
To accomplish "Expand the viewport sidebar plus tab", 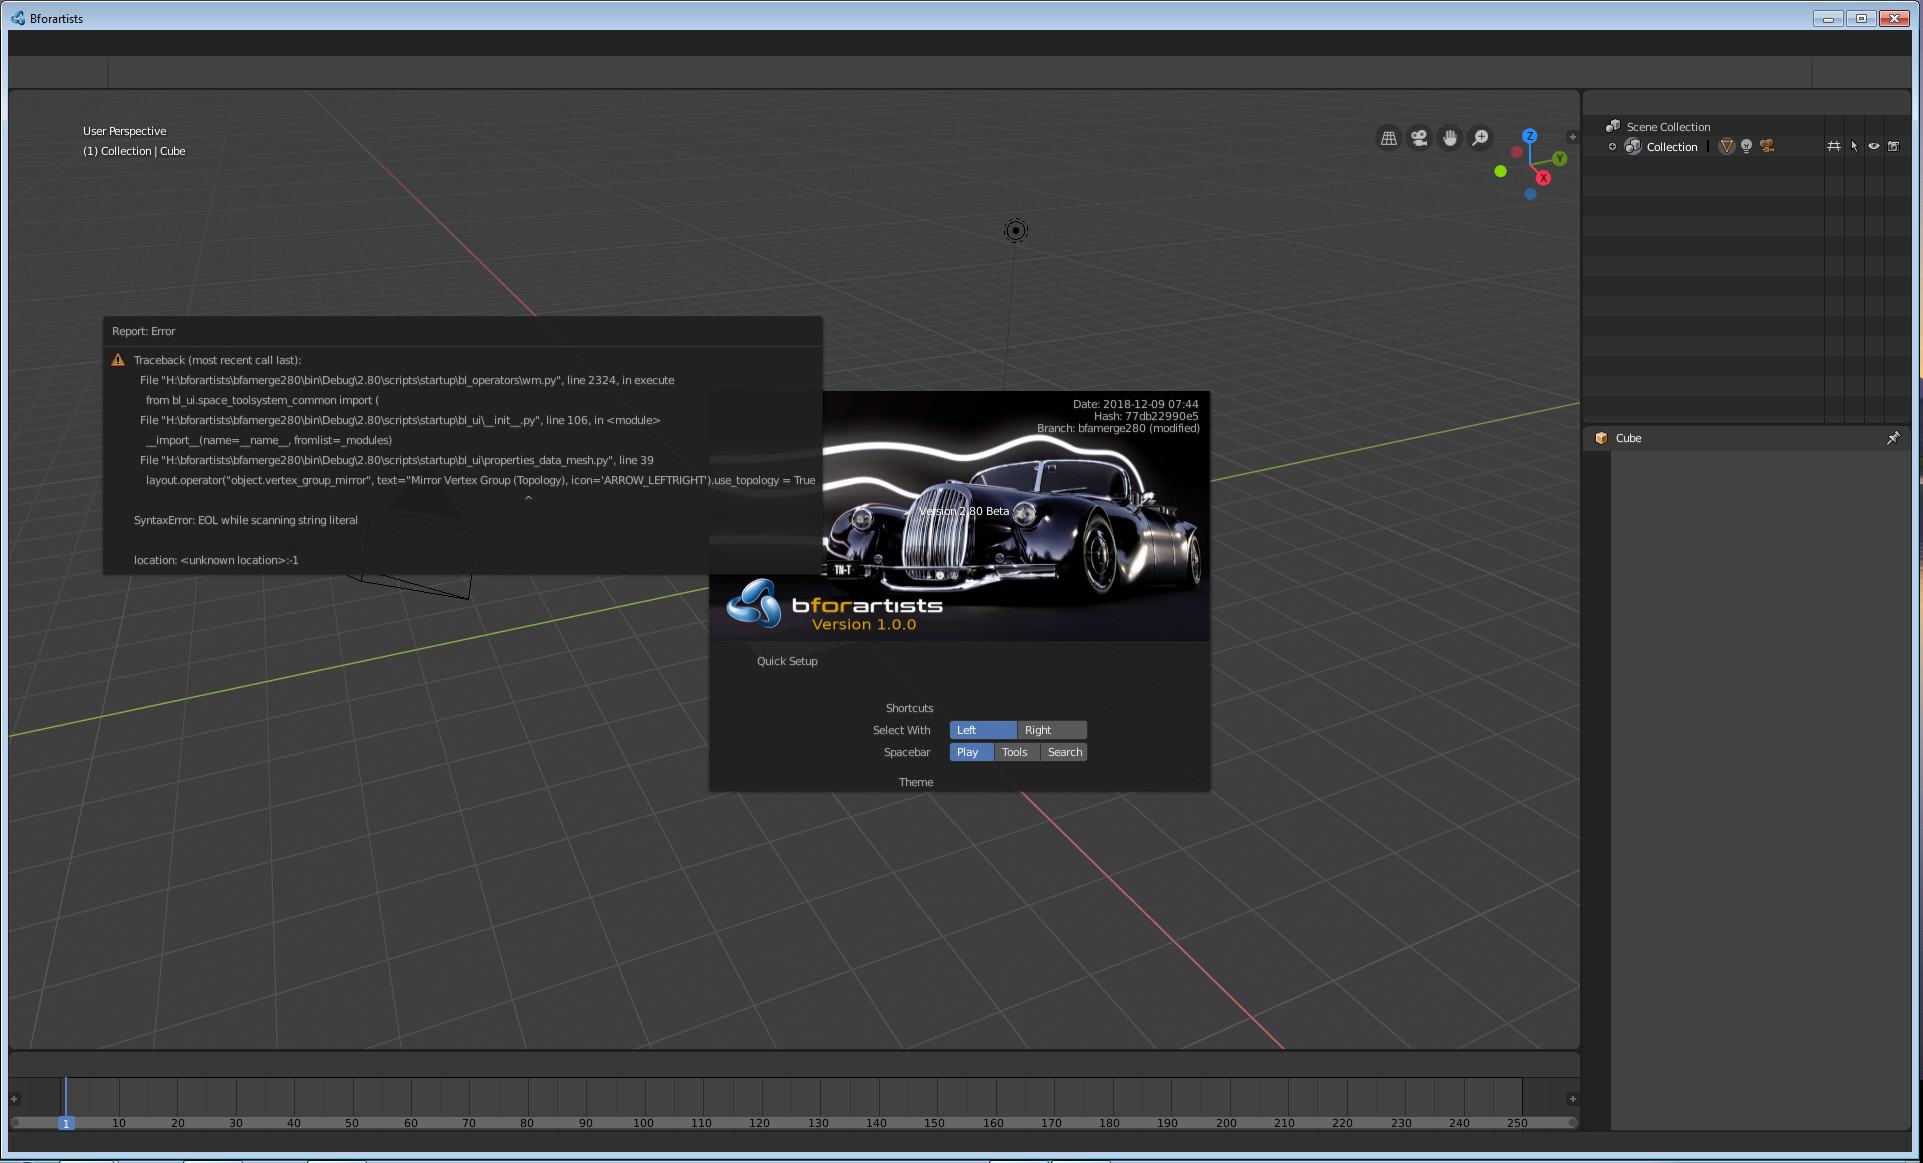I will pos(1572,137).
